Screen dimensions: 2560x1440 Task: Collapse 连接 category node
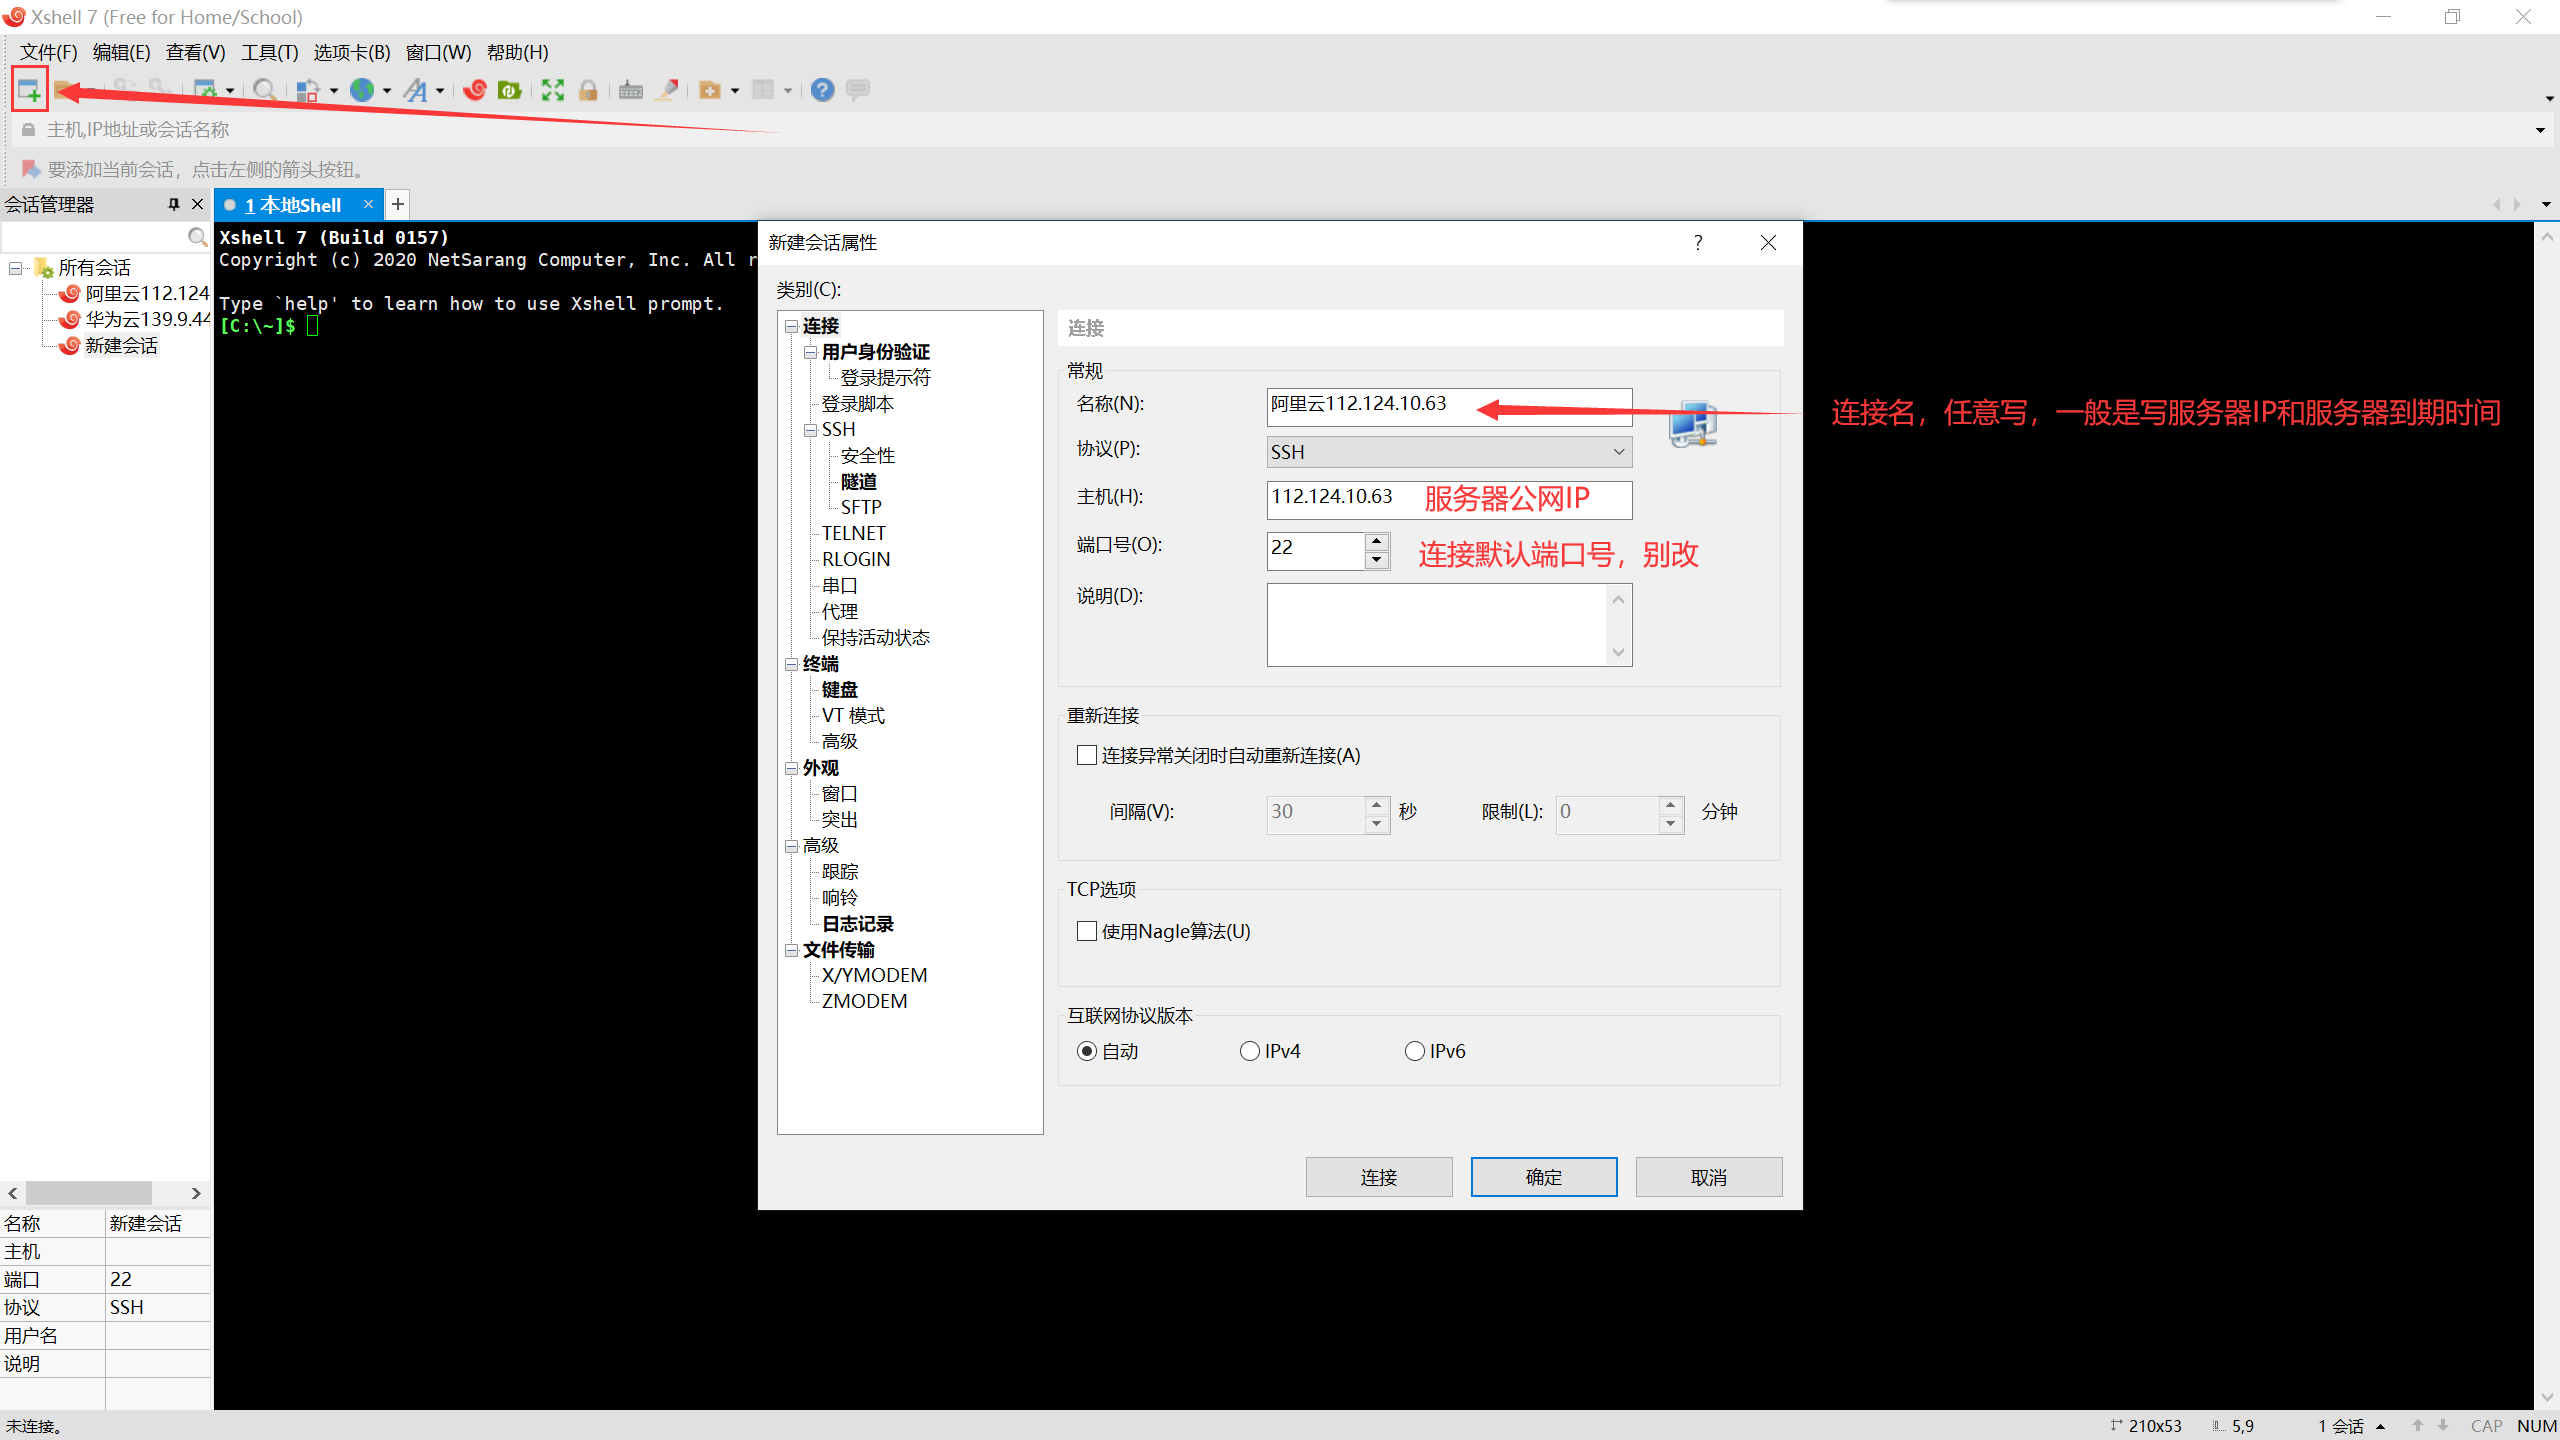pyautogui.click(x=792, y=326)
